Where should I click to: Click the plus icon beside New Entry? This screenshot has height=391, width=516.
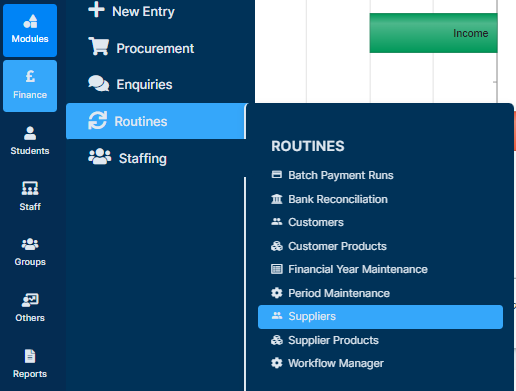[x=96, y=9]
